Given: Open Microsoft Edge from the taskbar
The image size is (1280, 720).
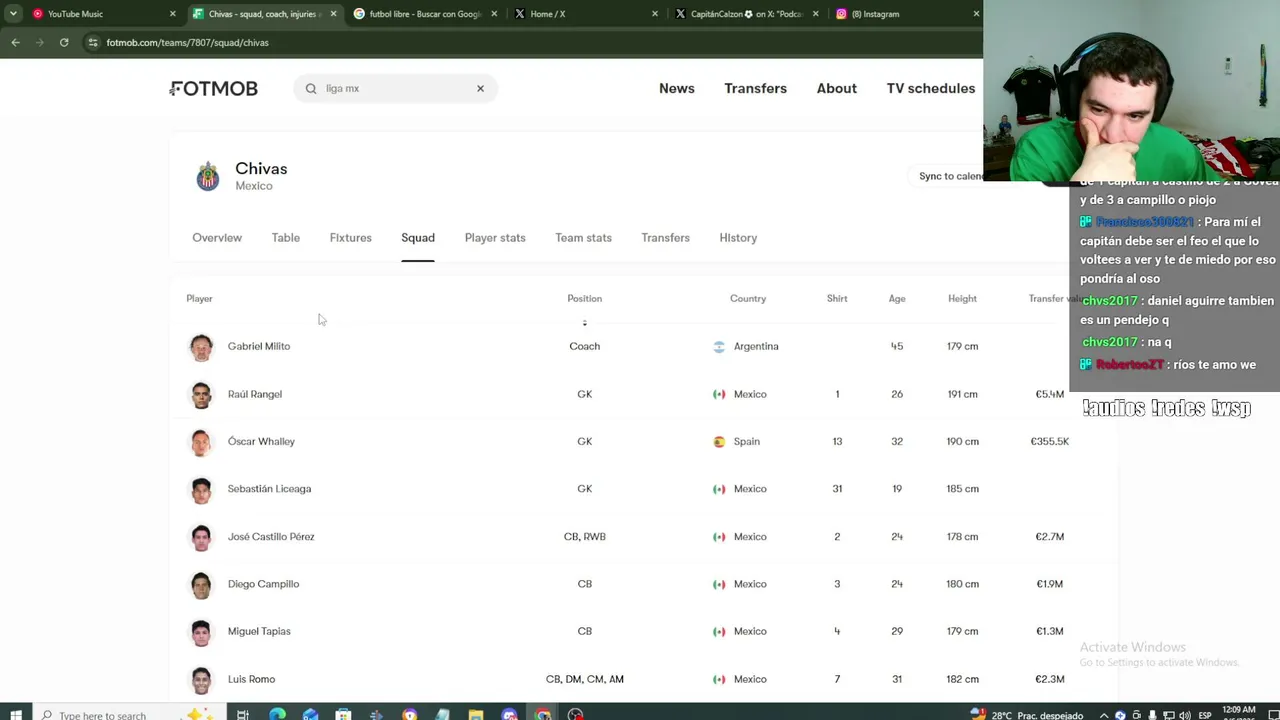Looking at the screenshot, I should coord(277,714).
